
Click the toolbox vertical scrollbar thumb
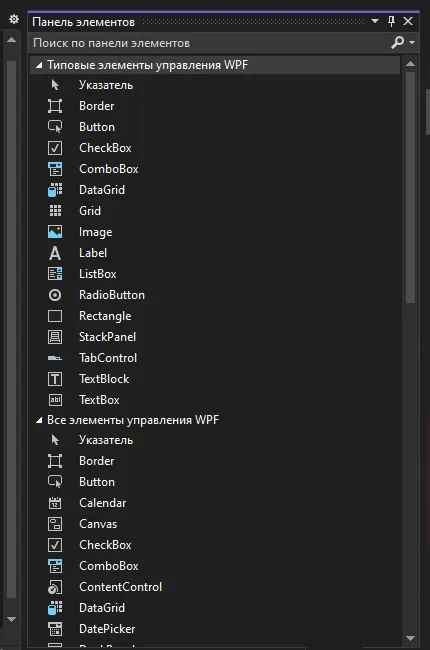click(411, 188)
